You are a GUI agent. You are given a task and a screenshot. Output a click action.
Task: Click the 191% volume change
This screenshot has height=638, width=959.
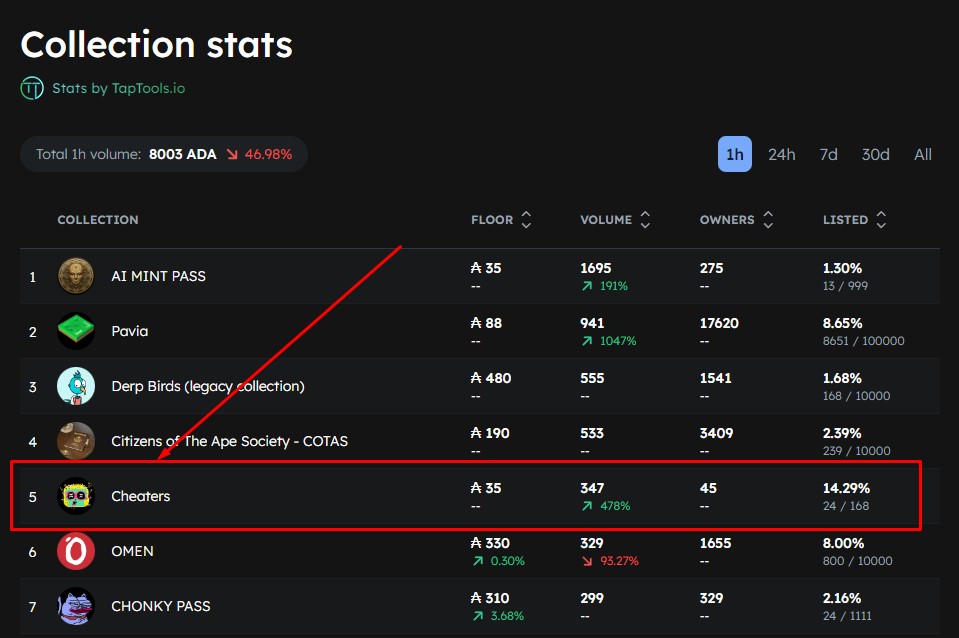pyautogui.click(x=605, y=286)
